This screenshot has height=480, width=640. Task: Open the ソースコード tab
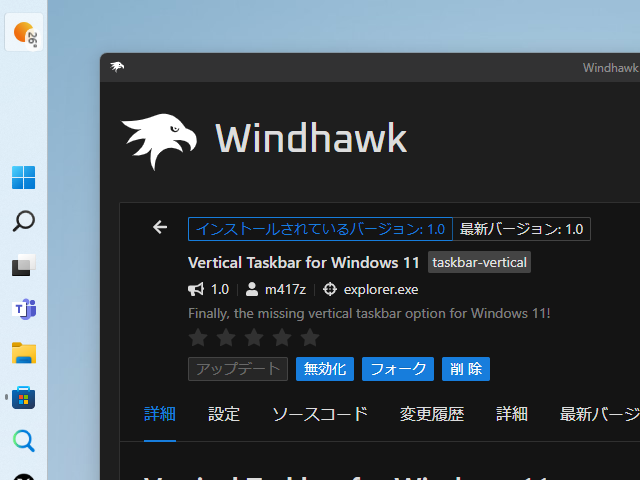pyautogui.click(x=320, y=414)
